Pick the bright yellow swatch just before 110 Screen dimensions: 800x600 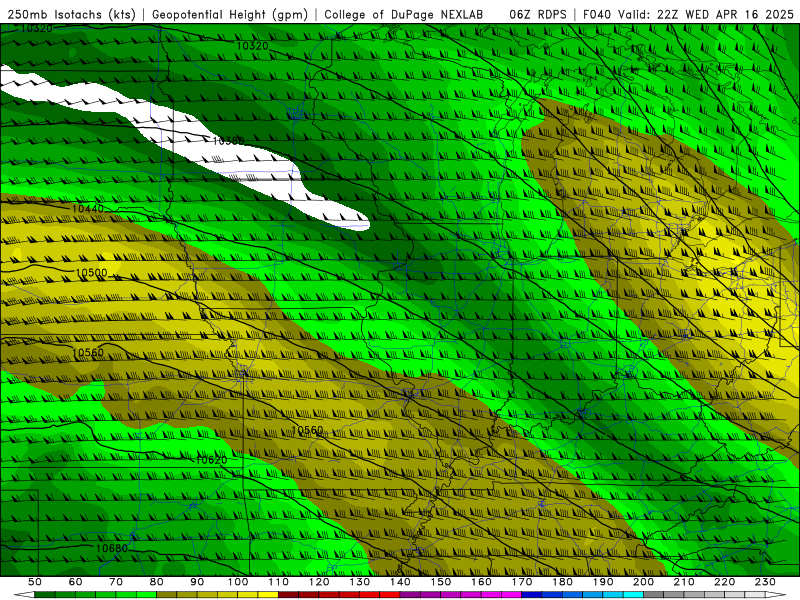(268, 595)
